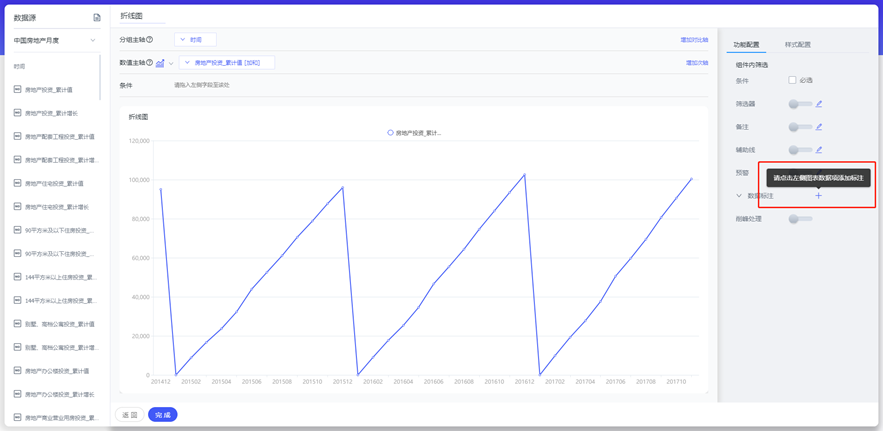Add a data annotation with plus icon
This screenshot has height=431, width=883.
818,196
